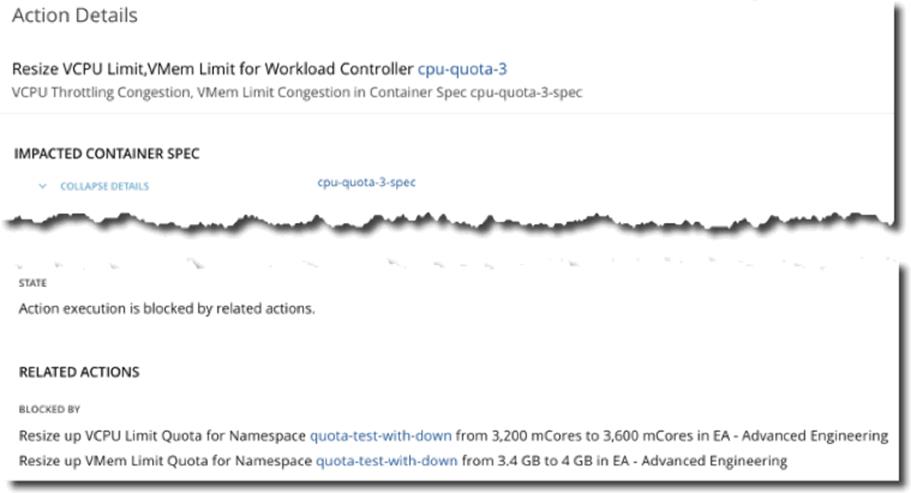Click the chevron beside Collapse Details
Image resolution: width=911 pixels, height=493 pixels.
[x=42, y=186]
